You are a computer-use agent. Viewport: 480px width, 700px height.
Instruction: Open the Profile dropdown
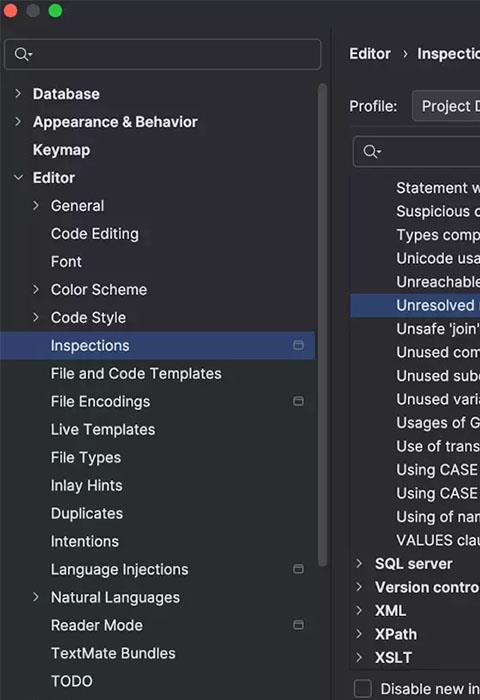coord(446,106)
